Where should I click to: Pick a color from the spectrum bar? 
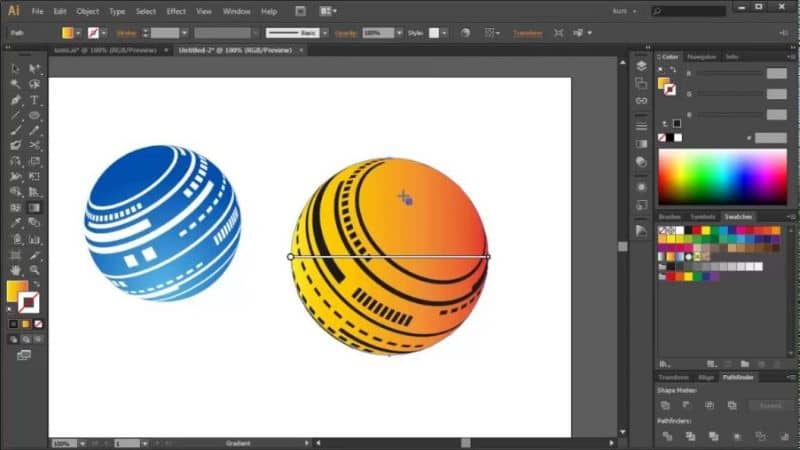[x=722, y=177]
